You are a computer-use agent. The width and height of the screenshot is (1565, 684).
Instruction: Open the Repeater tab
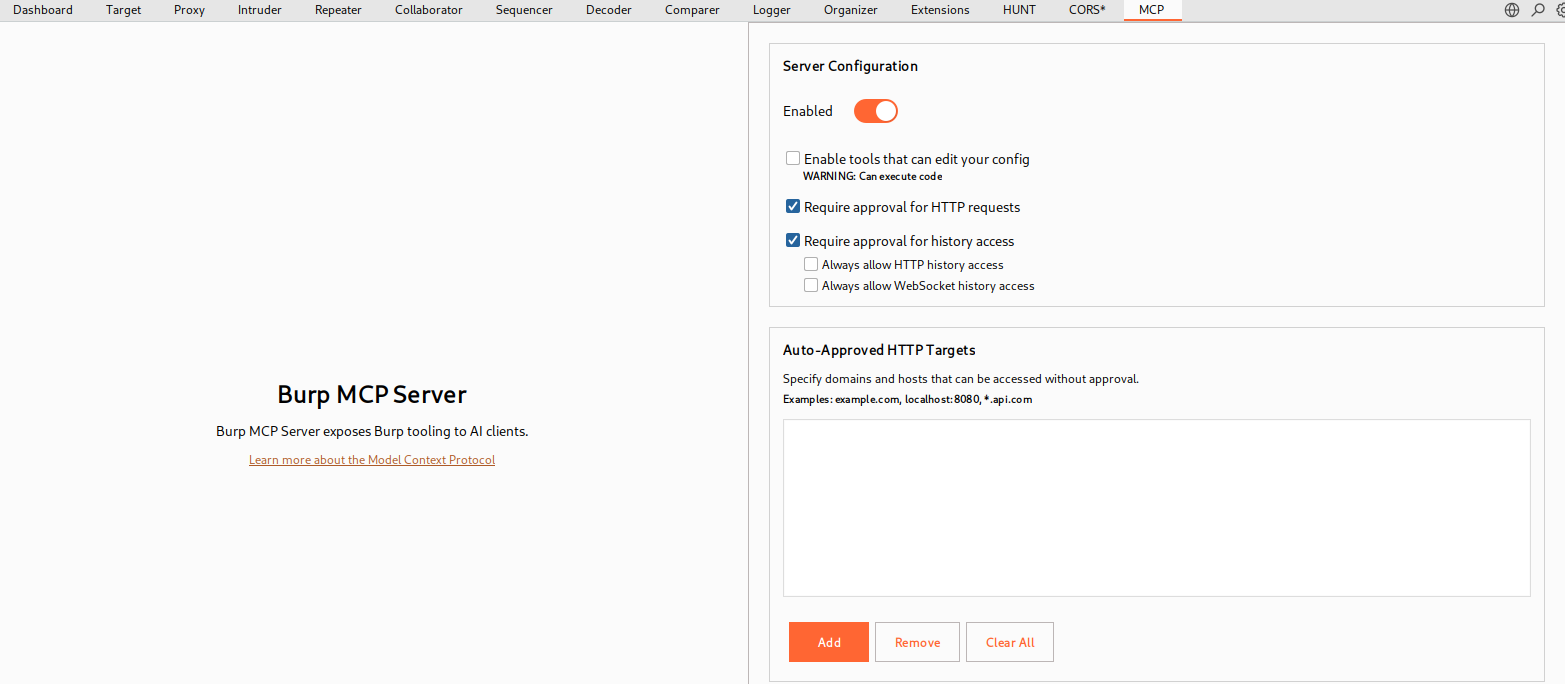pos(338,10)
